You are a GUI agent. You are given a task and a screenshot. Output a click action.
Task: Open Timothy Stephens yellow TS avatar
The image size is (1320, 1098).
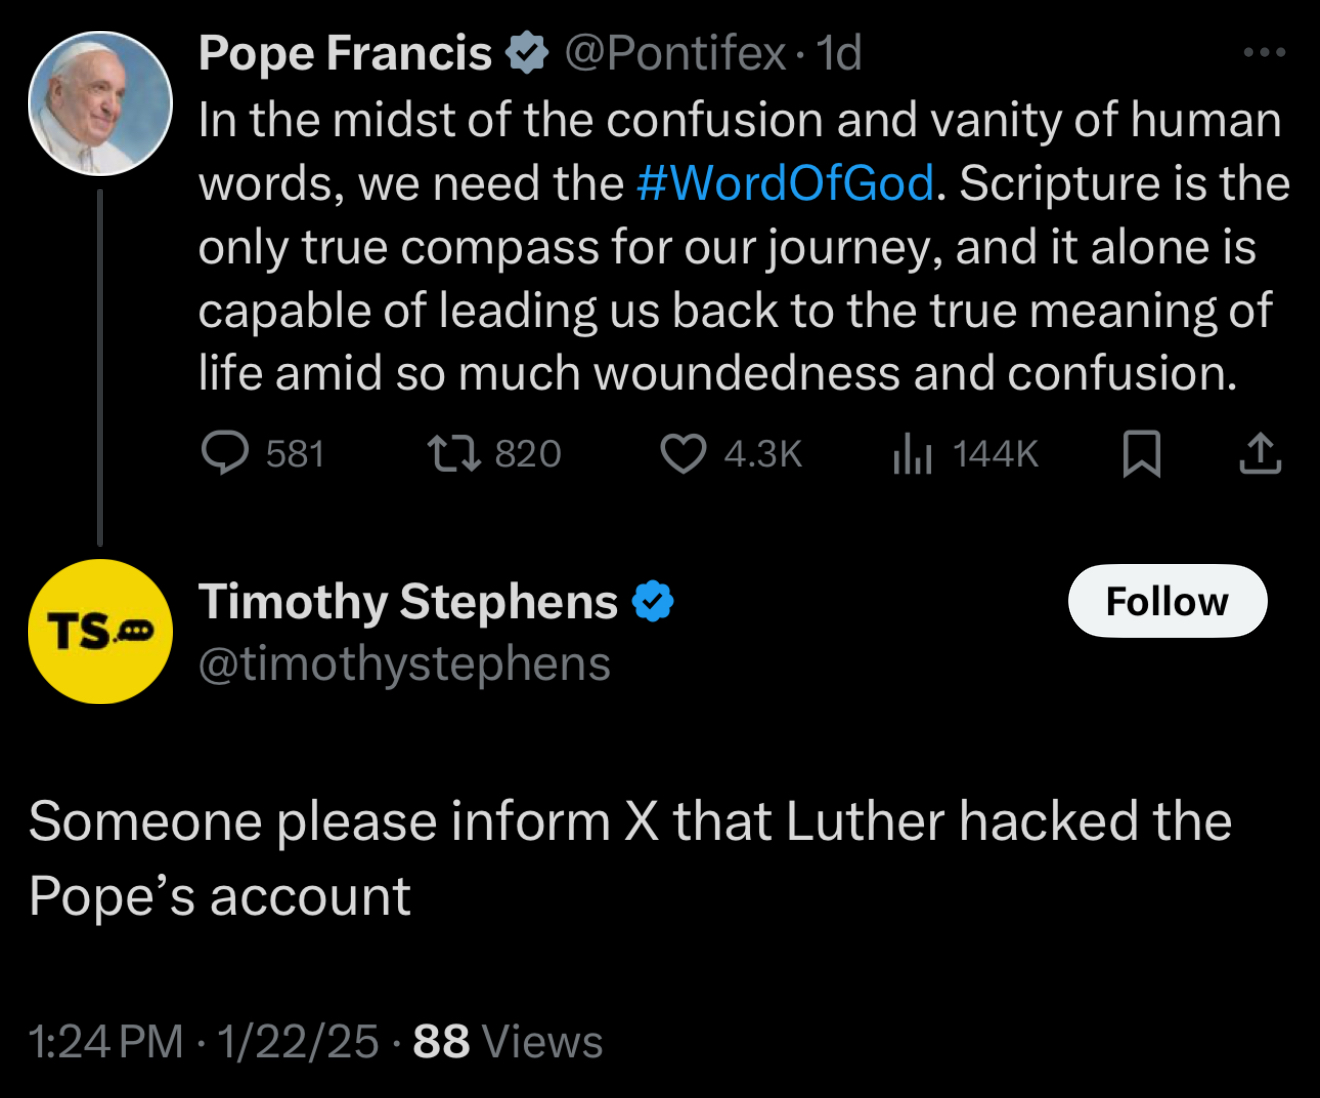point(100,632)
